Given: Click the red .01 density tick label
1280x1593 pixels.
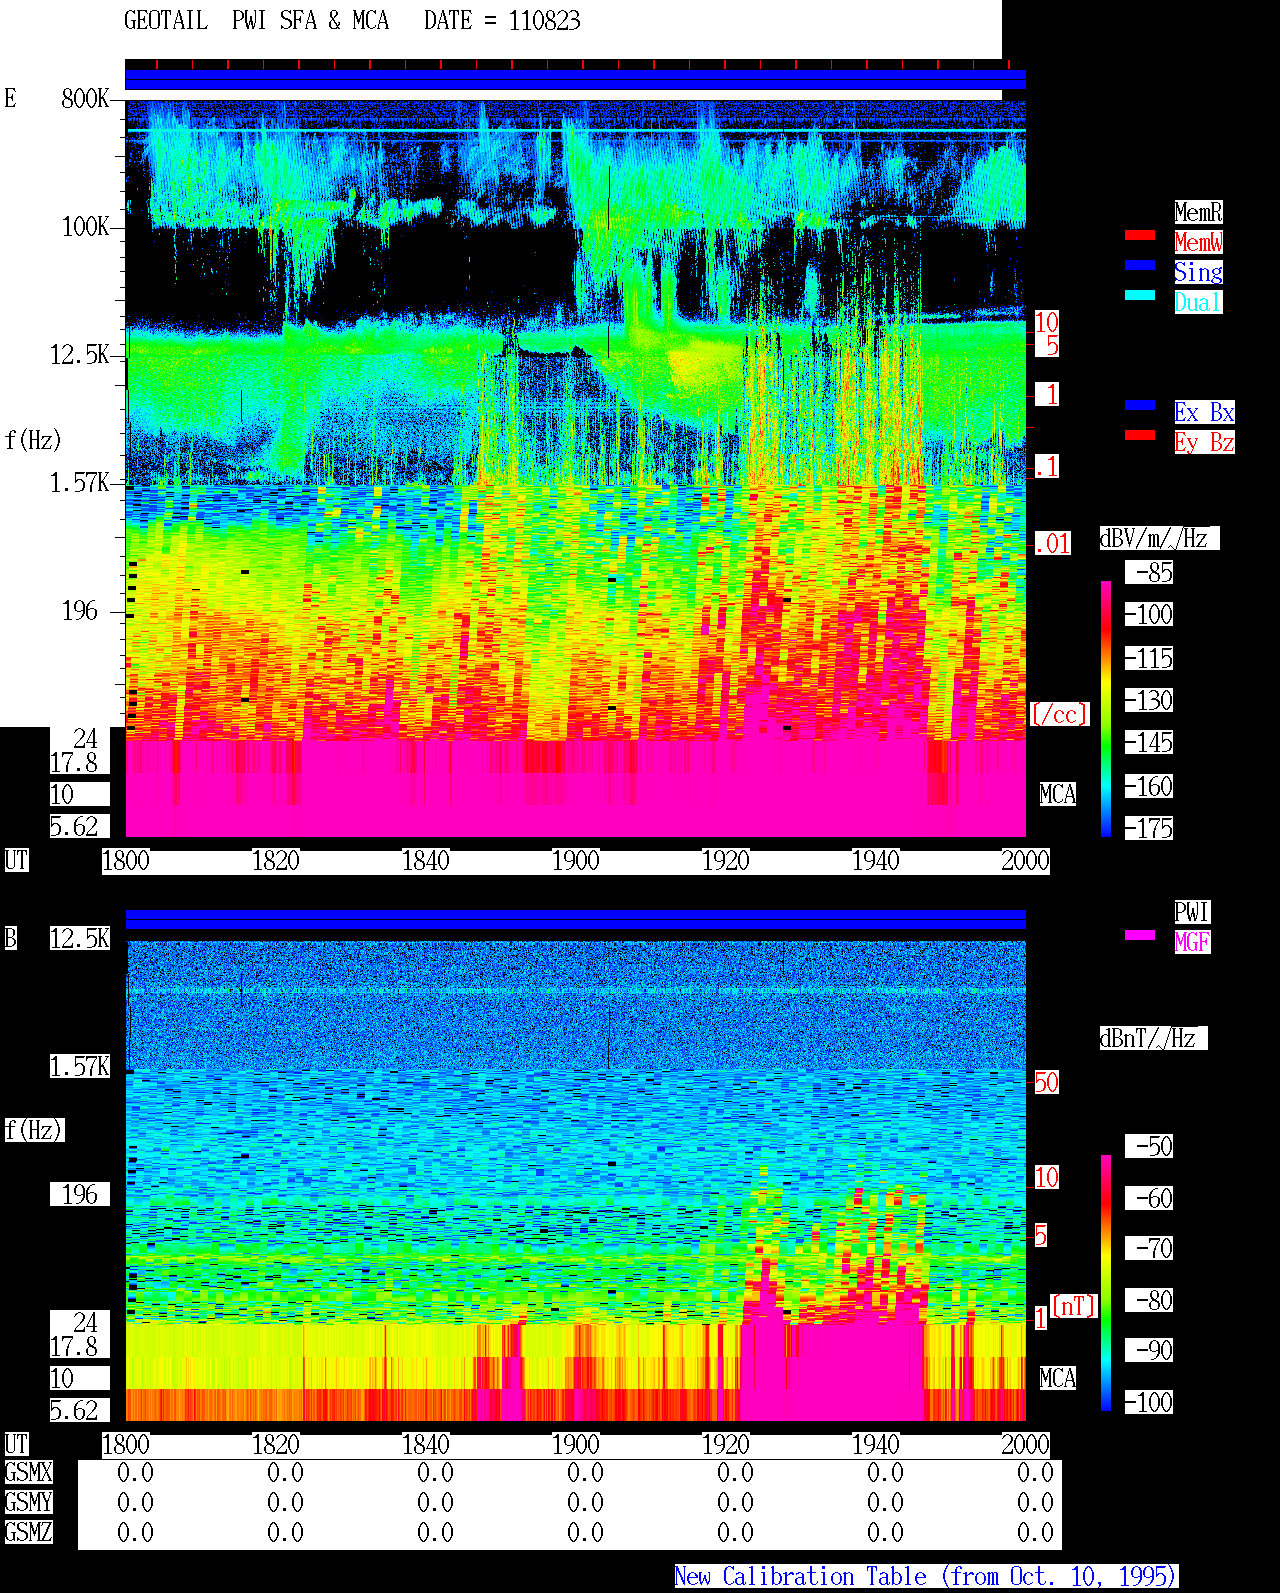Looking at the screenshot, I should [x=1052, y=544].
